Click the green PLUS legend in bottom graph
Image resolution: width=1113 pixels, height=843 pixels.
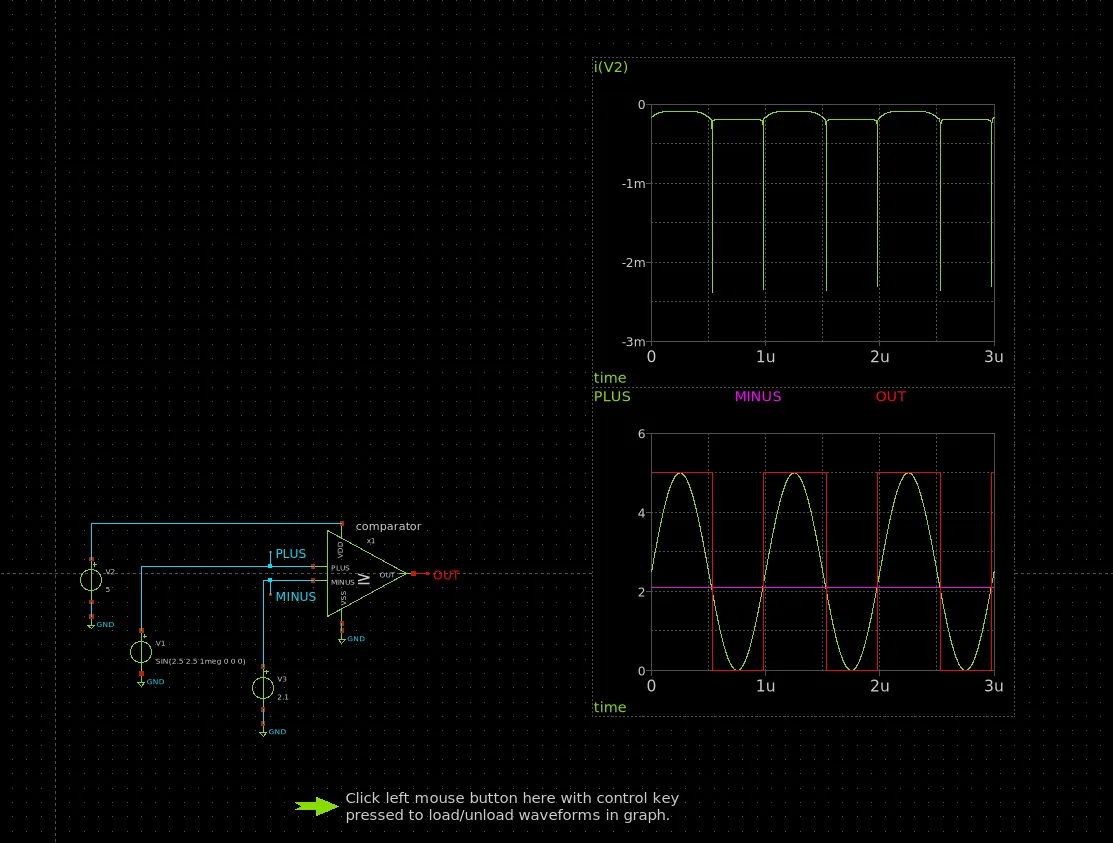(612, 397)
